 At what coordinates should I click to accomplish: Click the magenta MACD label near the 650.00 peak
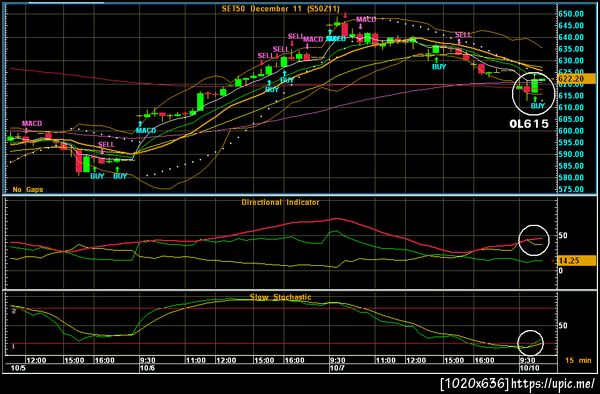(x=366, y=20)
